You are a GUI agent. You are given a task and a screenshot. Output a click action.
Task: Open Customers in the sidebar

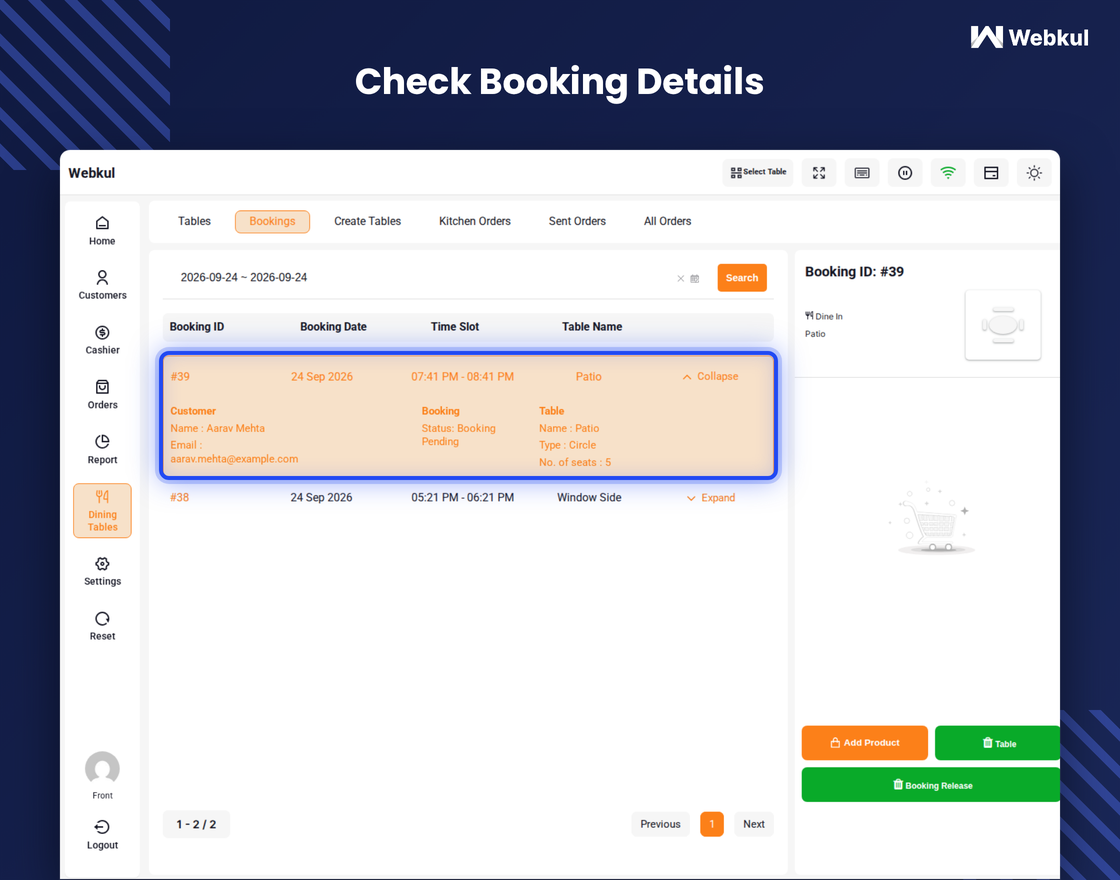[102, 285]
